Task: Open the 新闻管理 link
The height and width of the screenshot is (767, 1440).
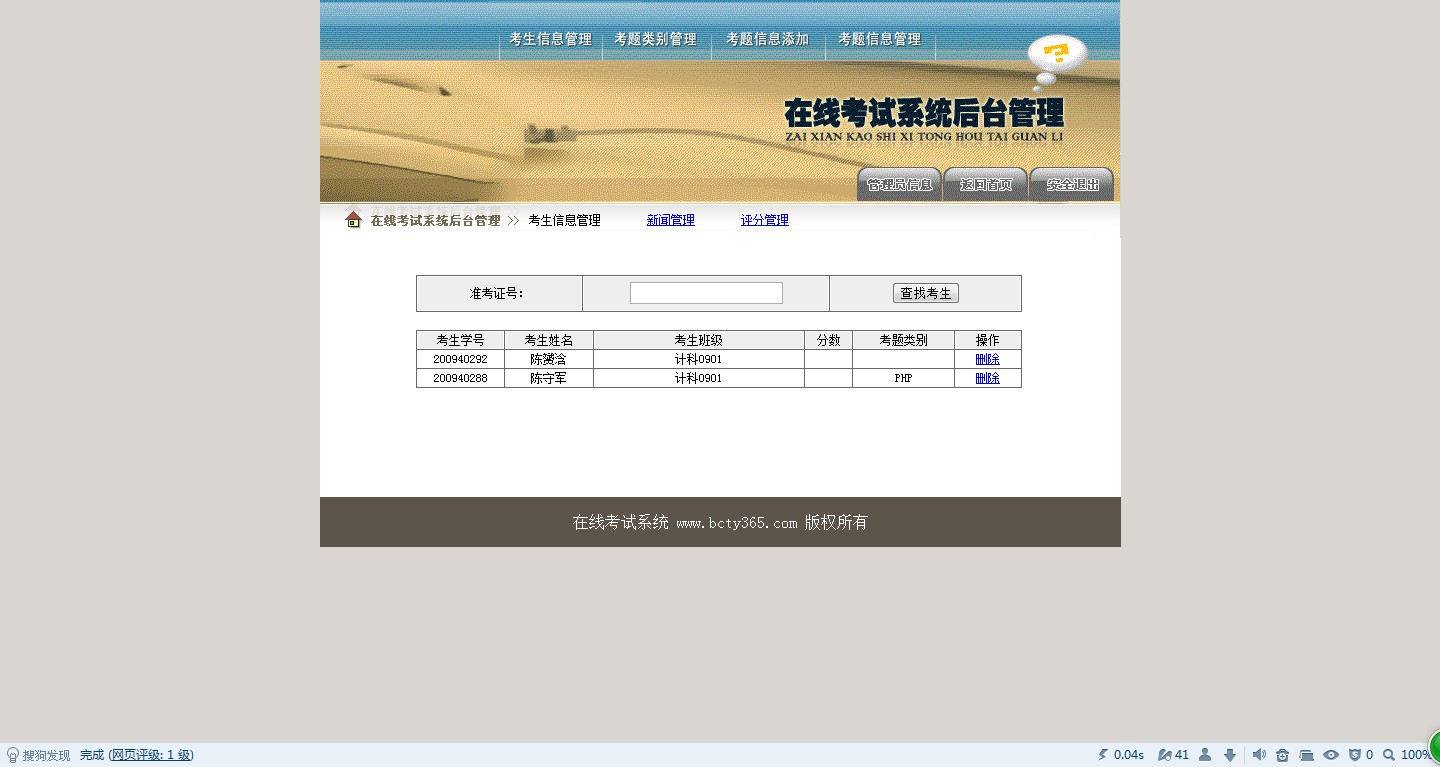Action: (x=670, y=220)
